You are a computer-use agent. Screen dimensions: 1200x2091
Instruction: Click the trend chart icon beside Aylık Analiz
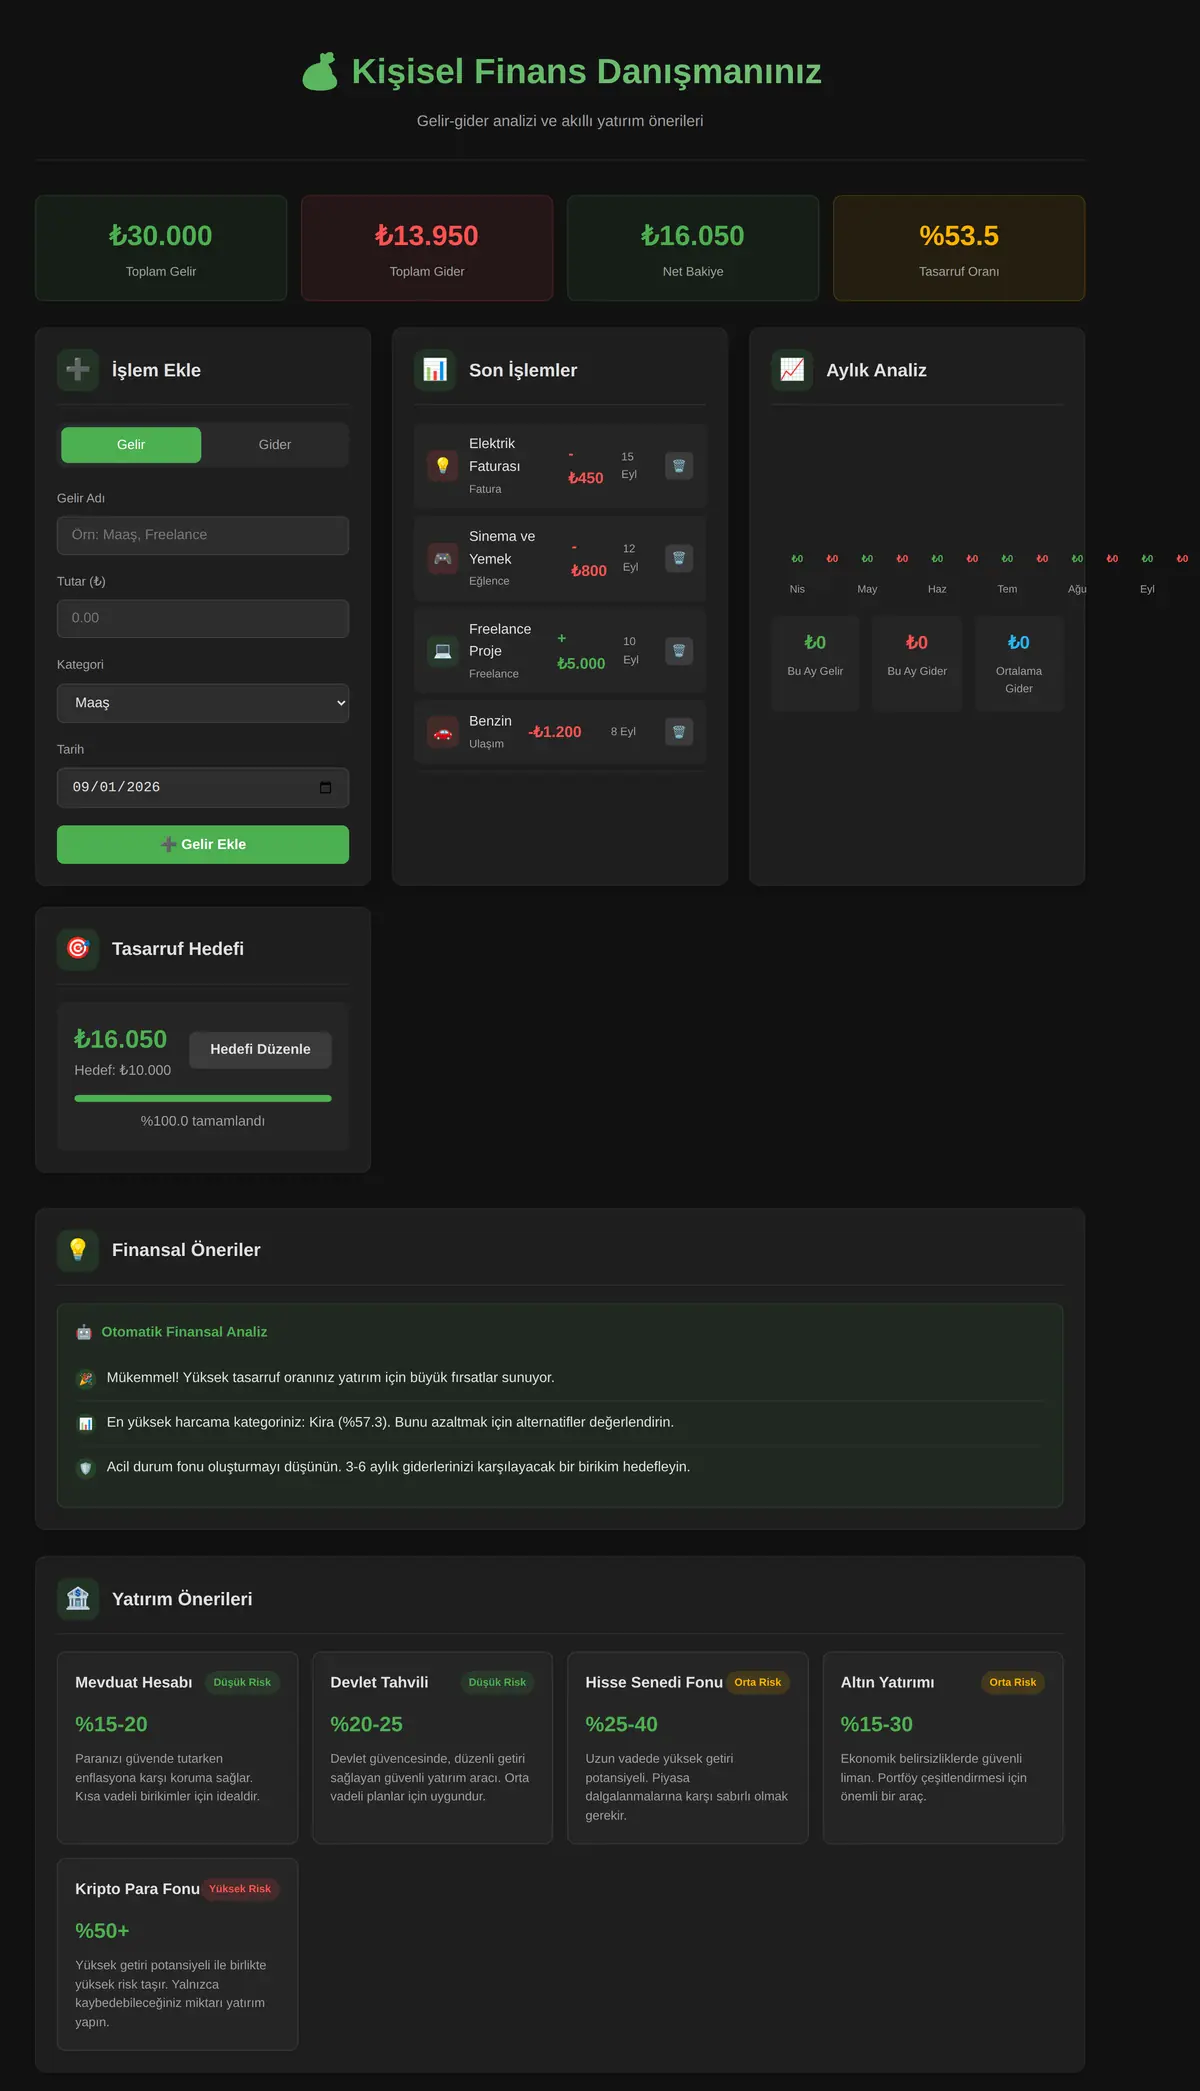[792, 370]
